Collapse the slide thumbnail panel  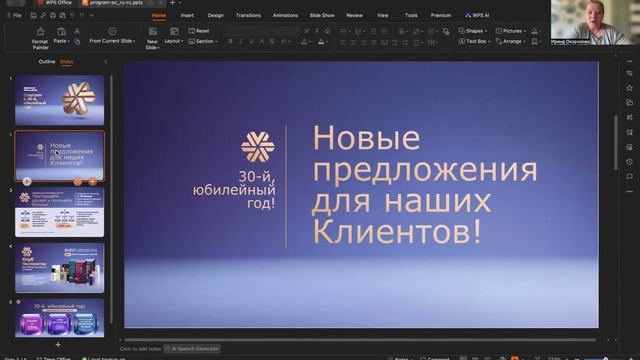(106, 62)
